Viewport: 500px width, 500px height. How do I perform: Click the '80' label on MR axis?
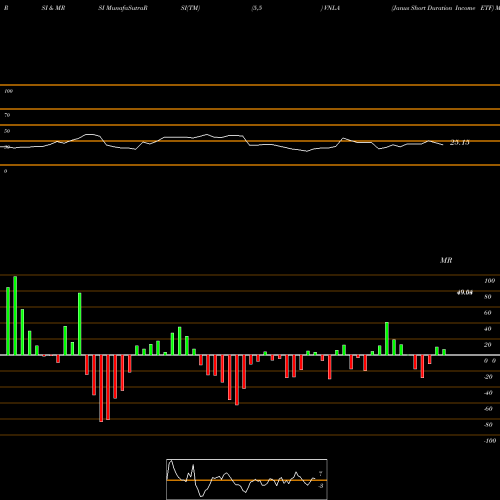[x=488, y=297]
